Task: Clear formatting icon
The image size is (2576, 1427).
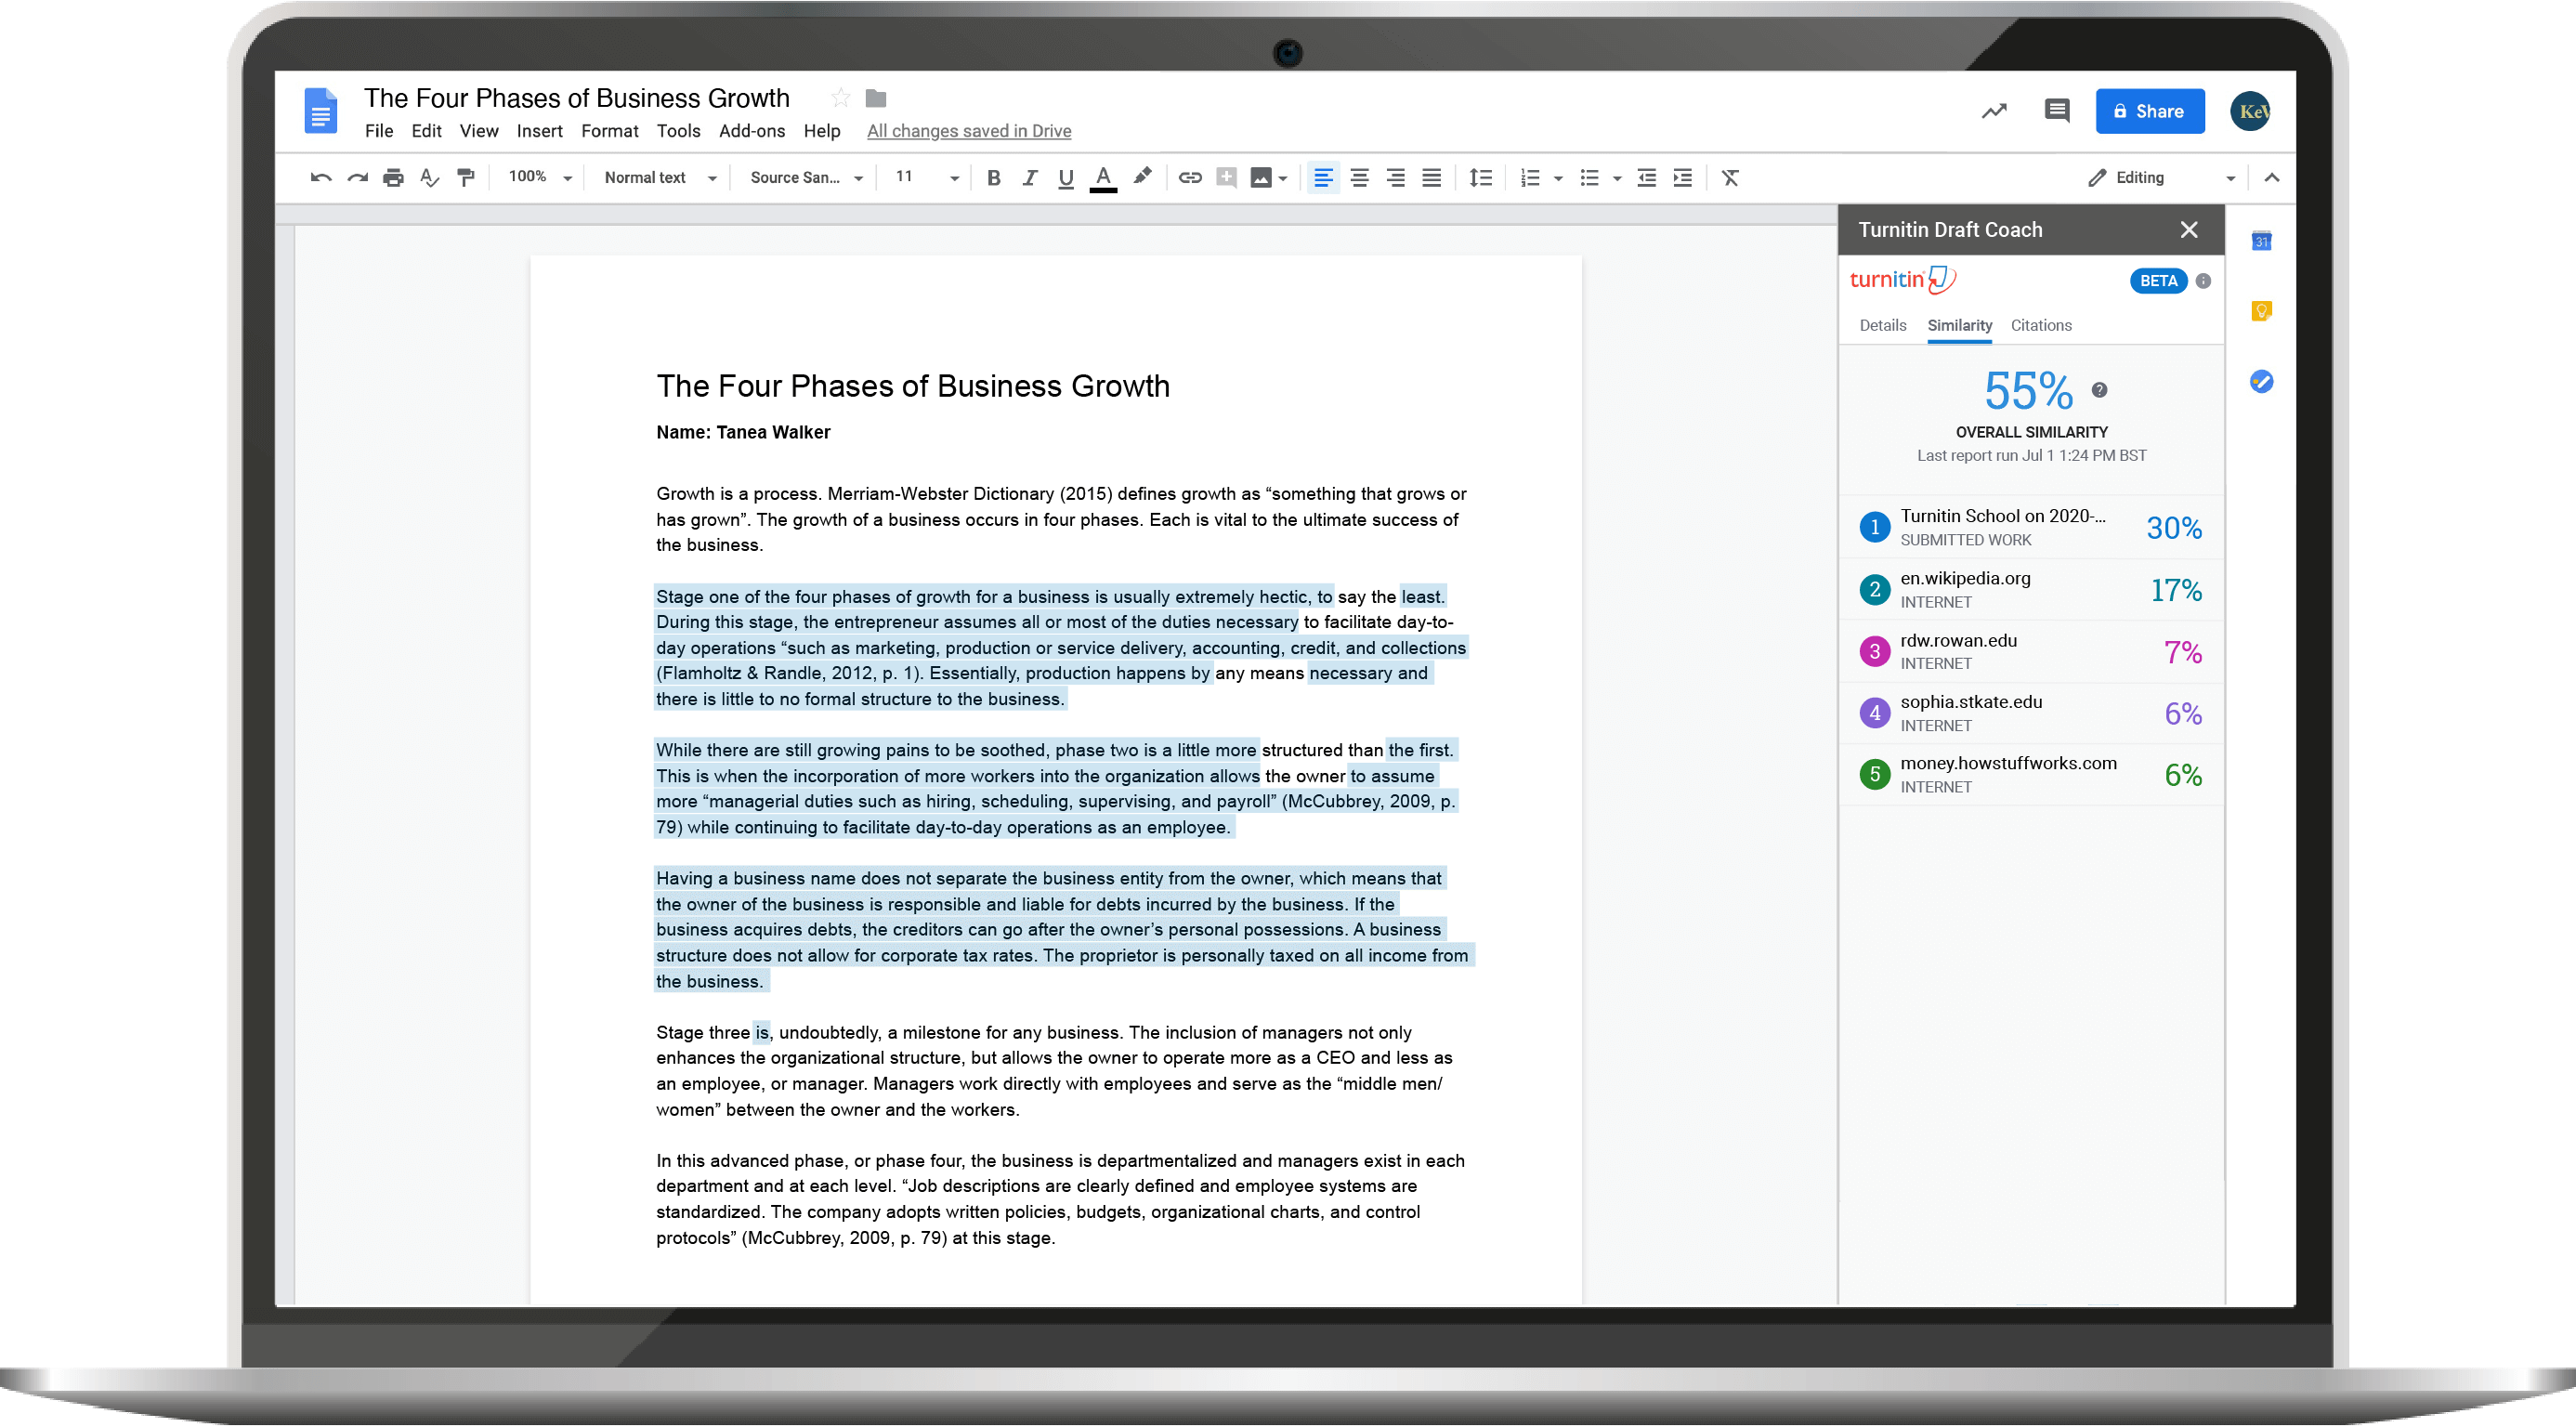Action: pyautogui.click(x=1730, y=178)
